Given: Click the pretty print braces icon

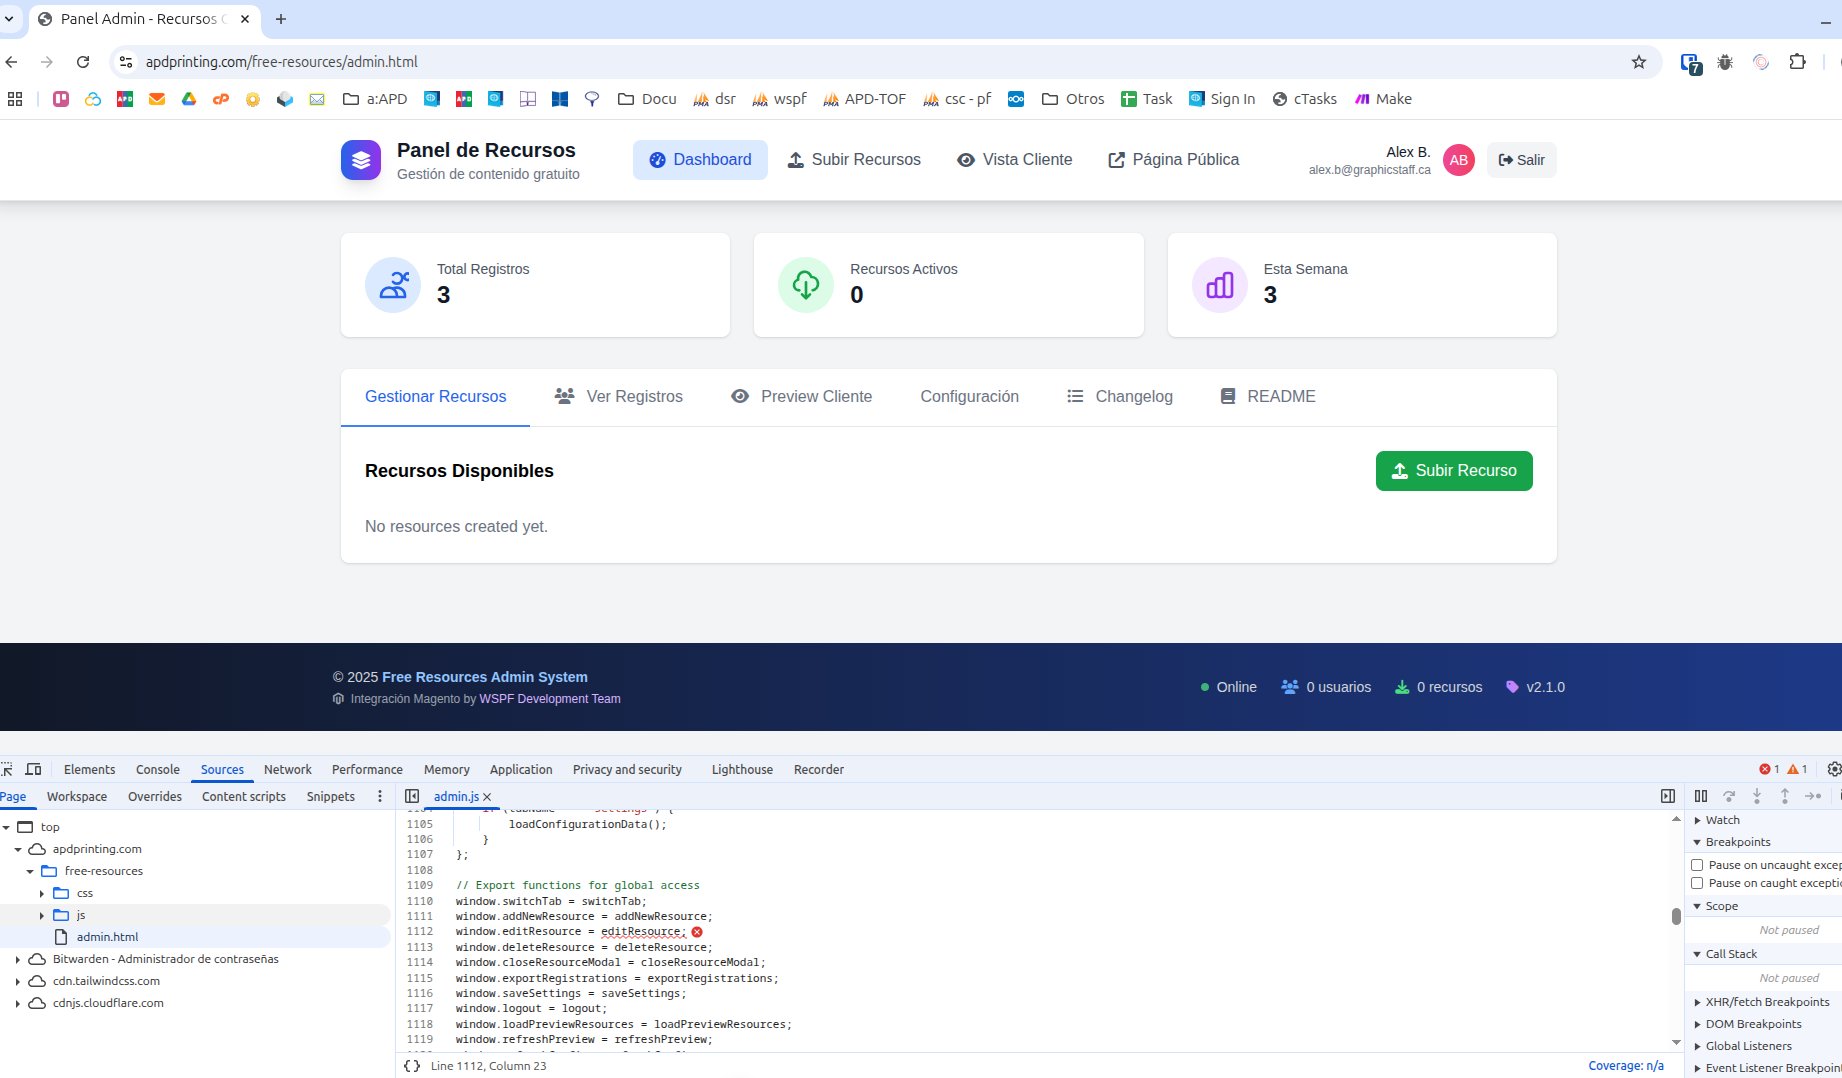Looking at the screenshot, I should coord(412,1066).
